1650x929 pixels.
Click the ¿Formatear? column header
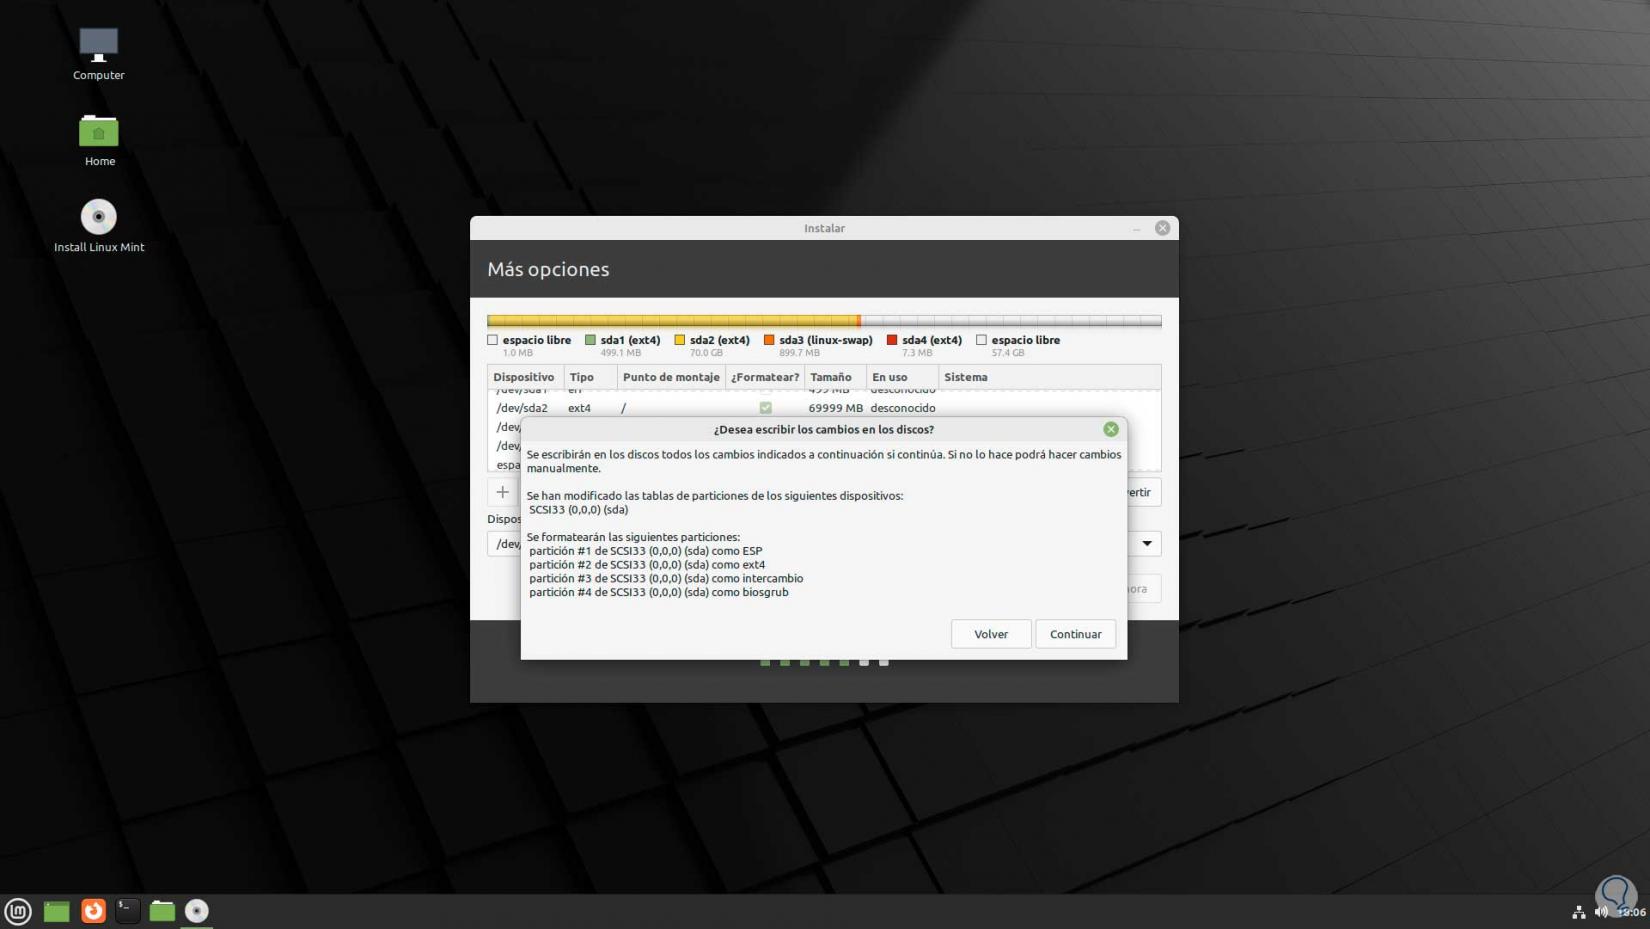pyautogui.click(x=765, y=377)
